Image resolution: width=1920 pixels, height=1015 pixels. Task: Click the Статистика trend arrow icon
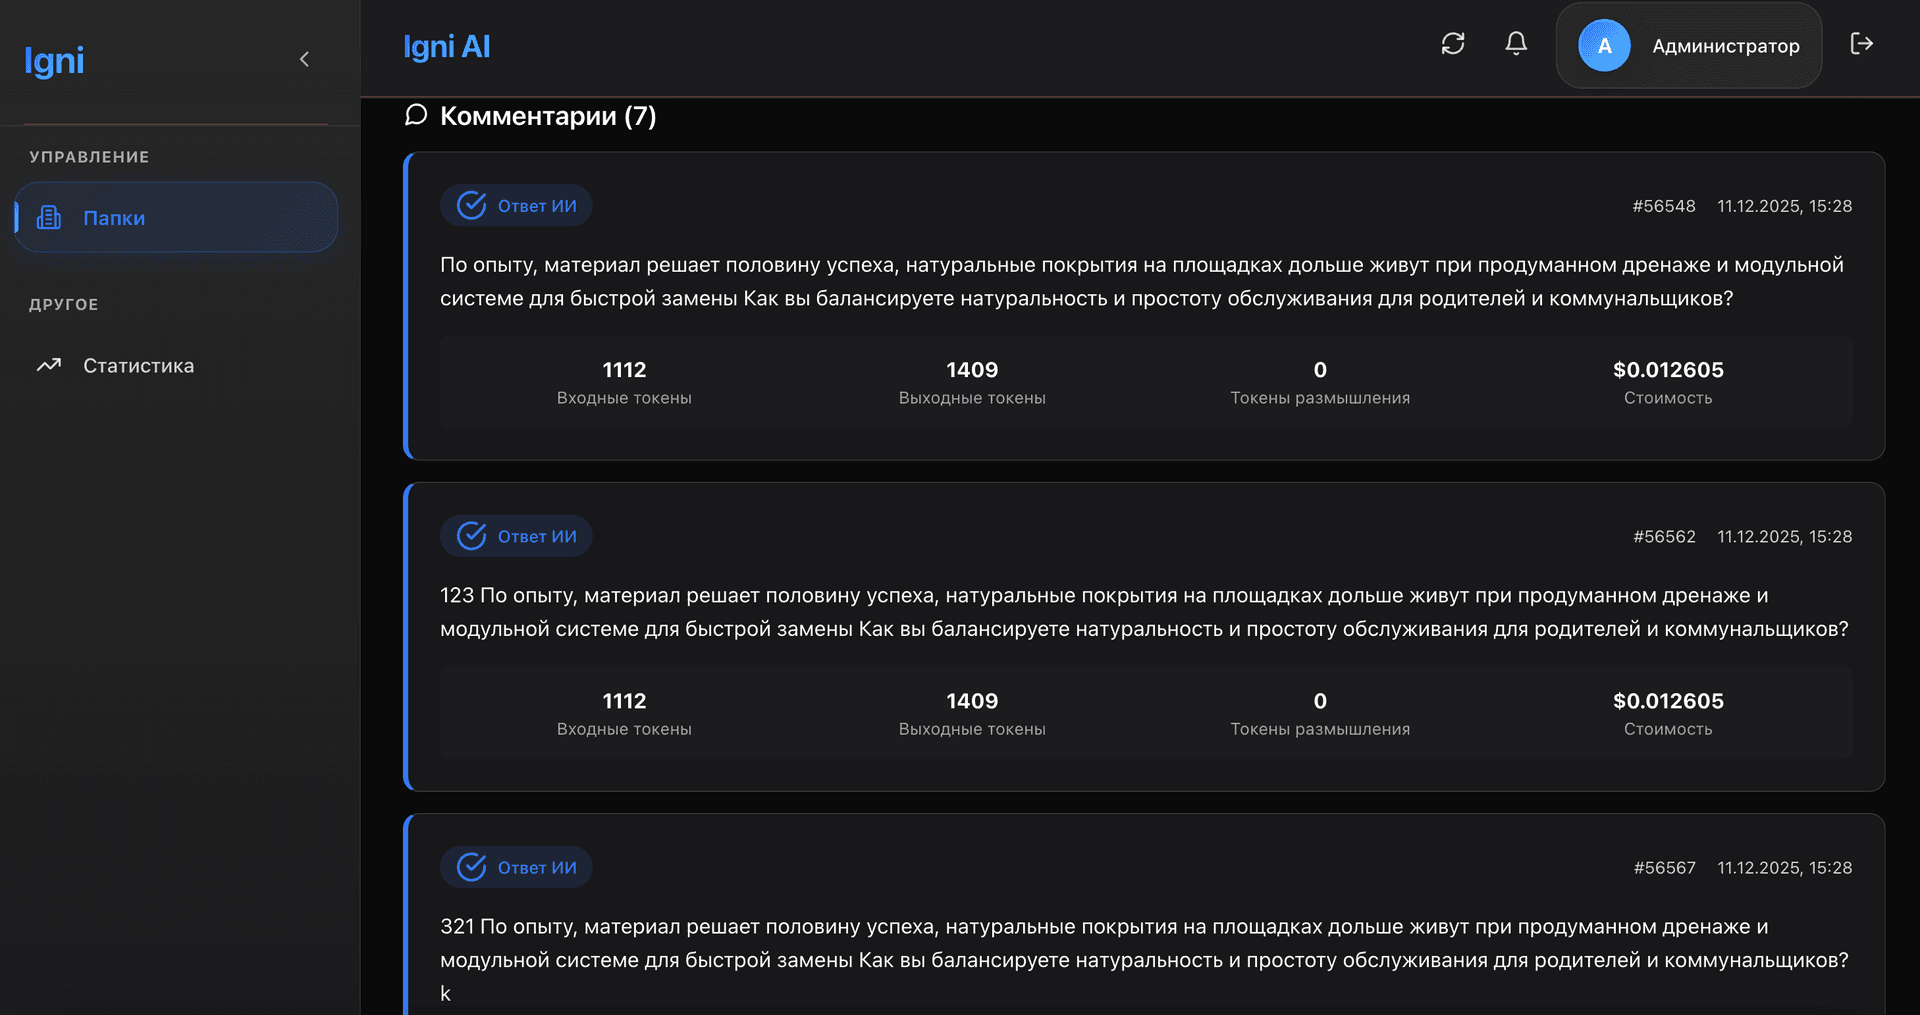pyautogui.click(x=49, y=365)
